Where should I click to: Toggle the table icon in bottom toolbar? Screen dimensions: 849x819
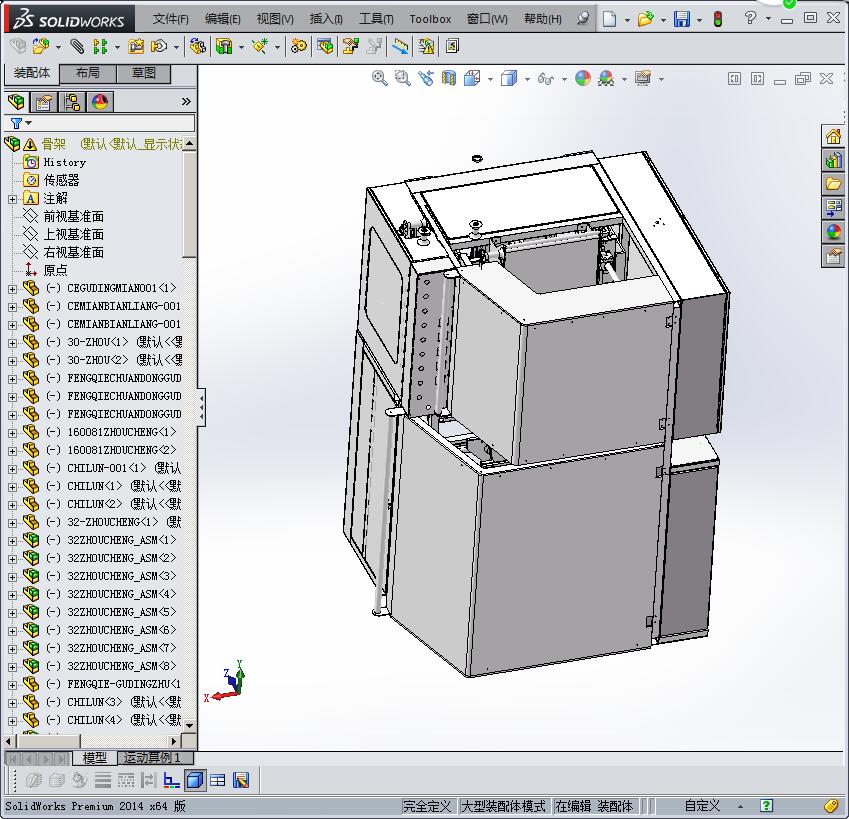click(218, 781)
